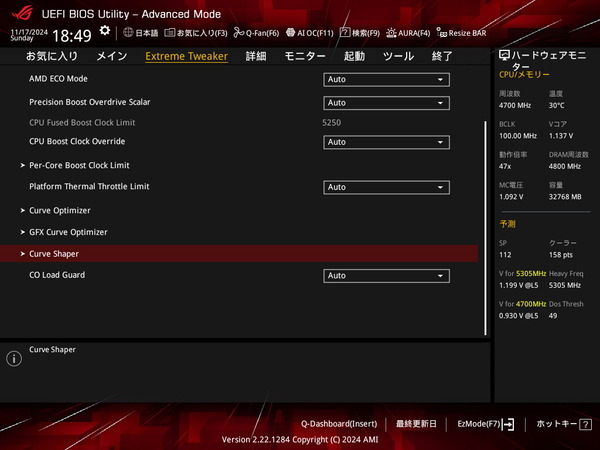The image size is (600, 450).
Task: Open the CPU Boost Clock Override dropdown
Action: point(386,142)
